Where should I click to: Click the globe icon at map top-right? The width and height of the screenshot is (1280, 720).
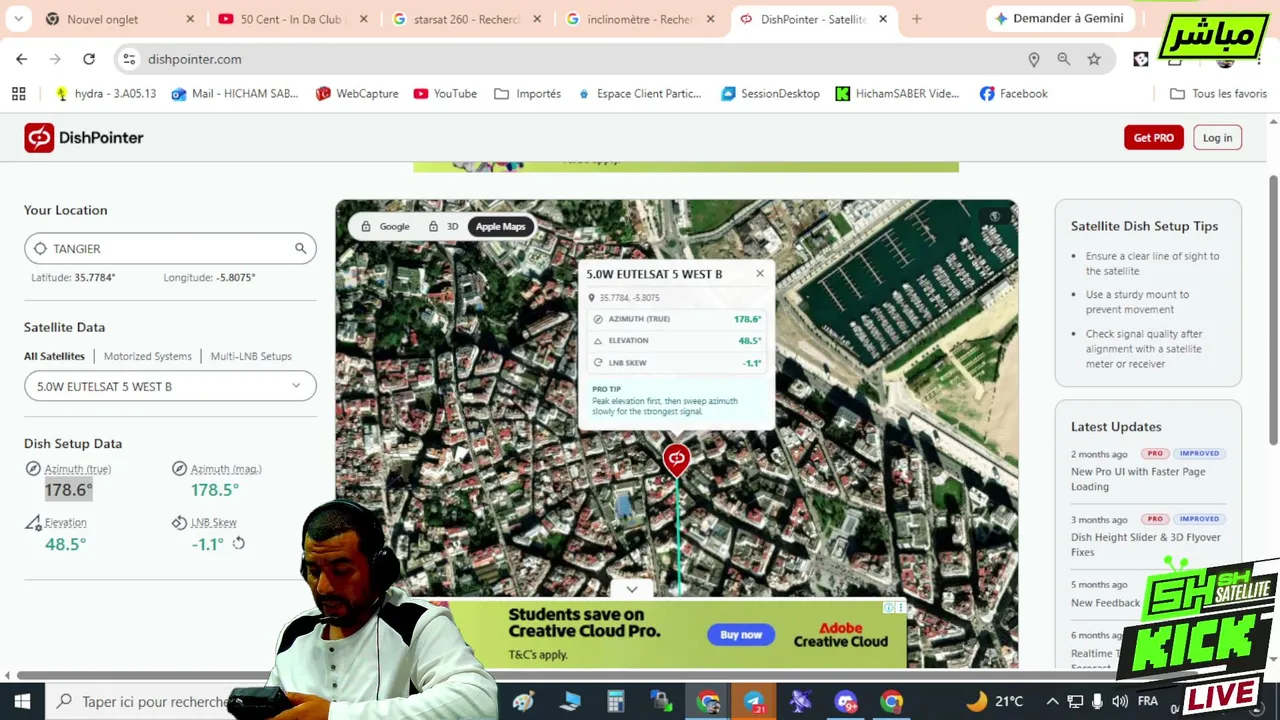click(994, 216)
